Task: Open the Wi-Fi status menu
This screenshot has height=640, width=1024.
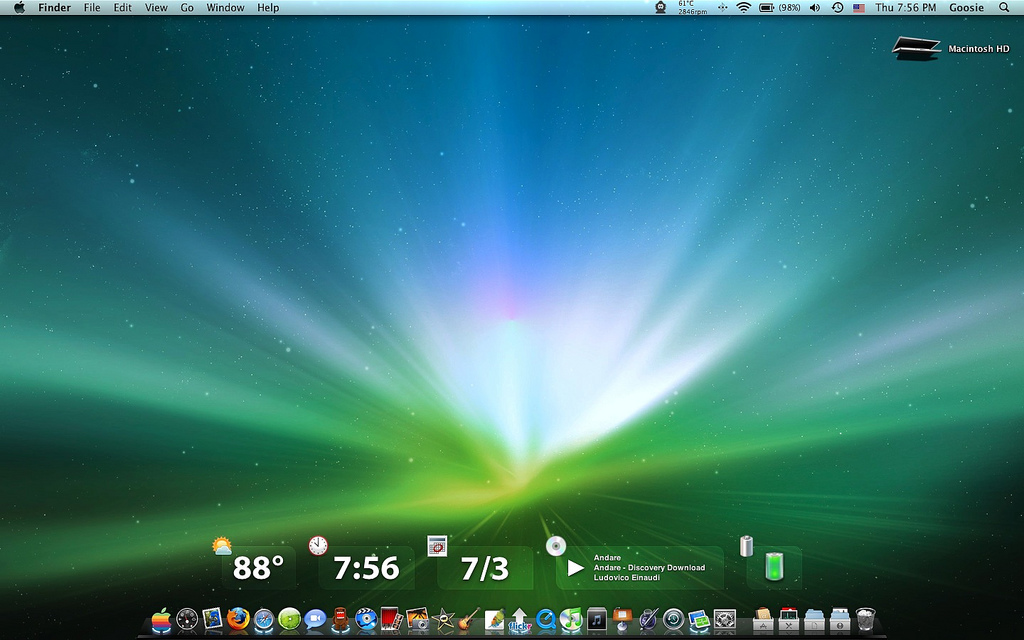Action: (x=743, y=8)
